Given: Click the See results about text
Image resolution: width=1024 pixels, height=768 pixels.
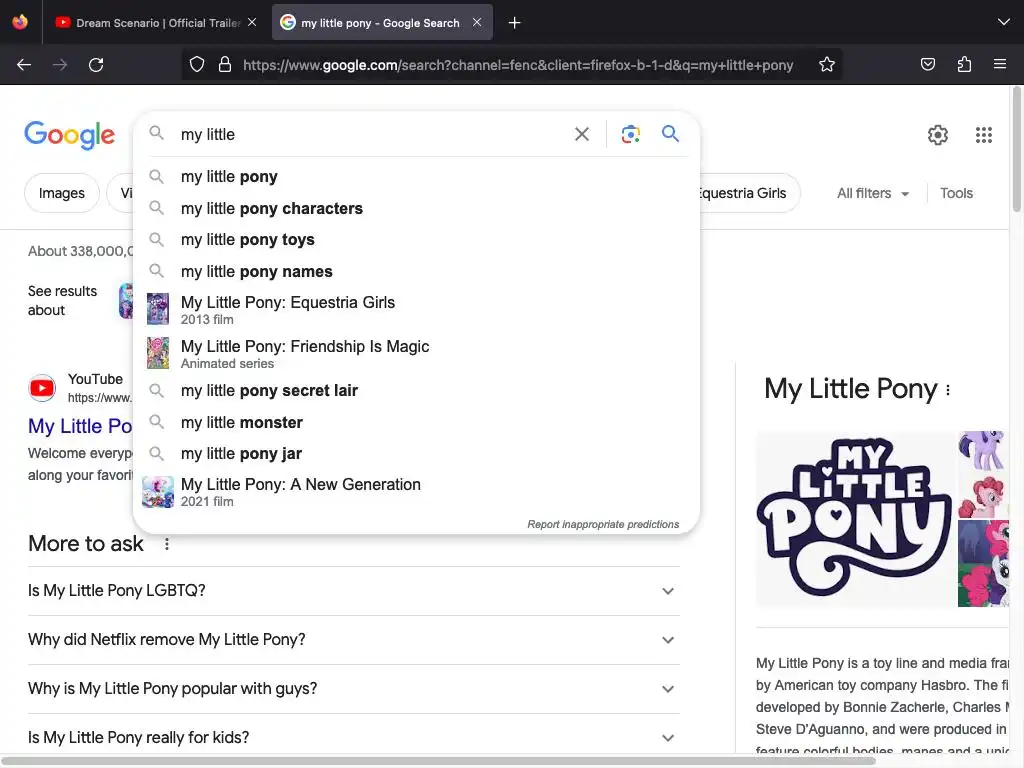Looking at the screenshot, I should [62, 300].
